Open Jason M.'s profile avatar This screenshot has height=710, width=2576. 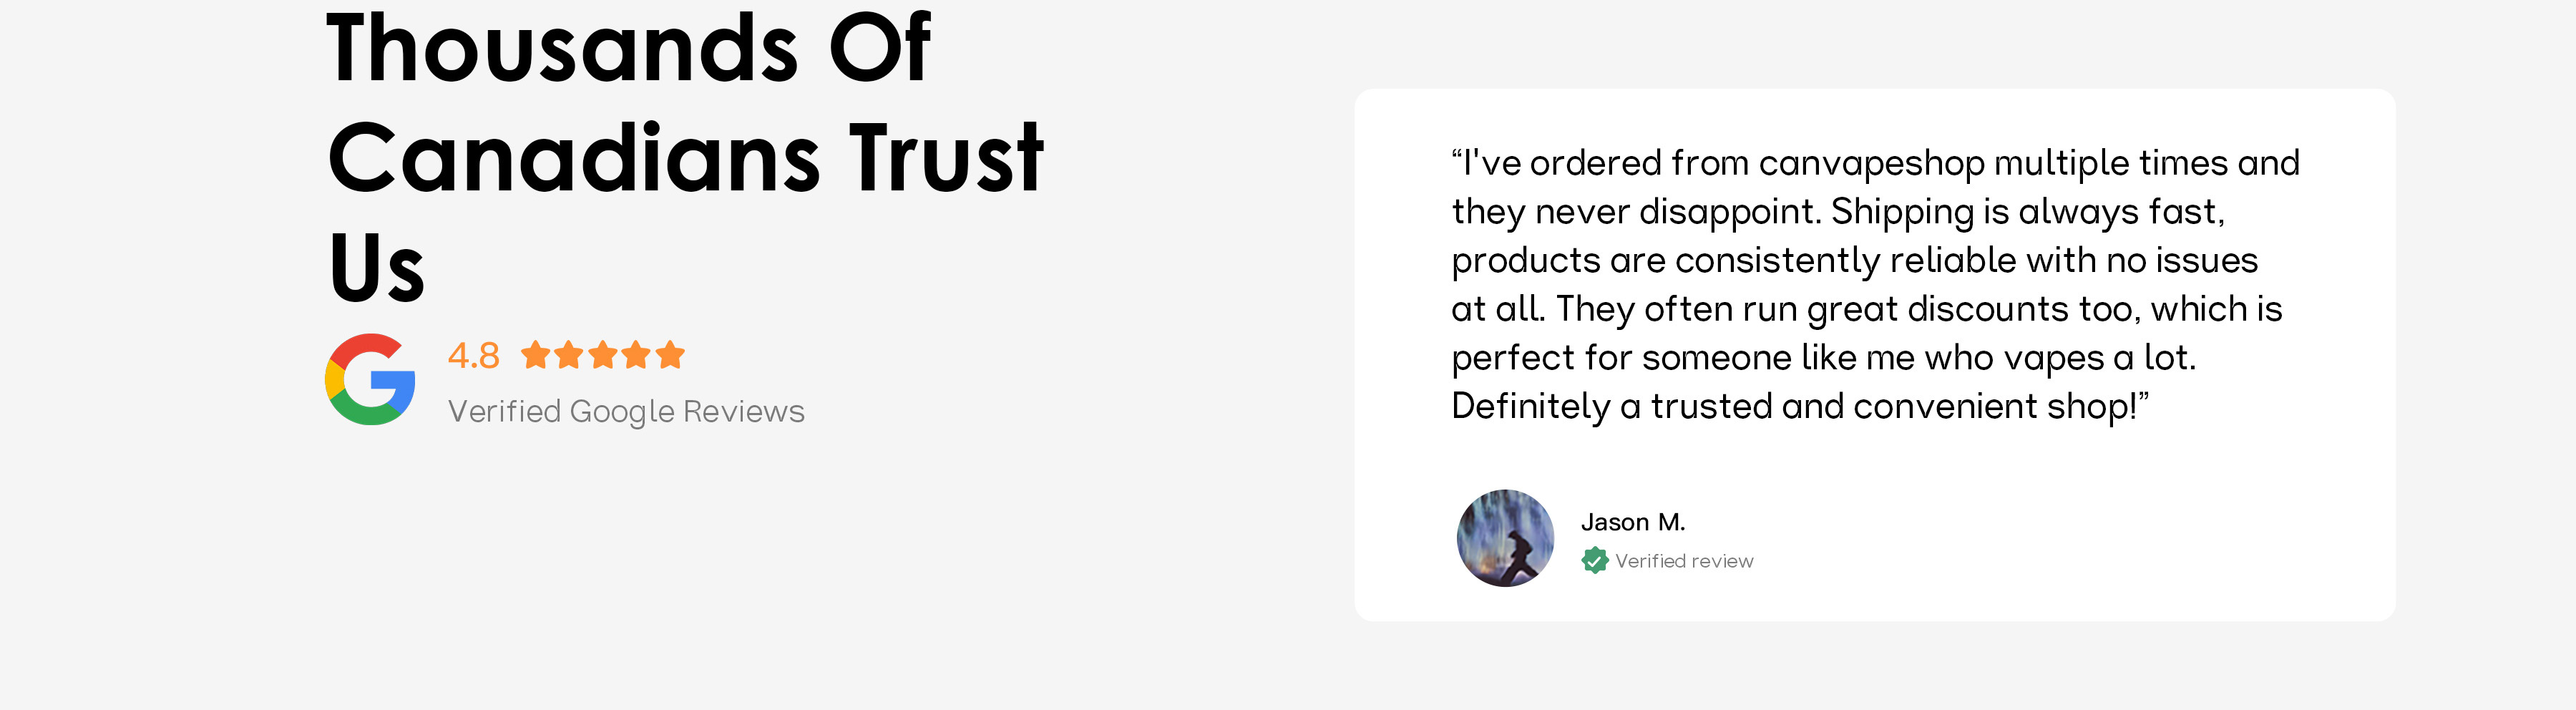tap(1505, 538)
